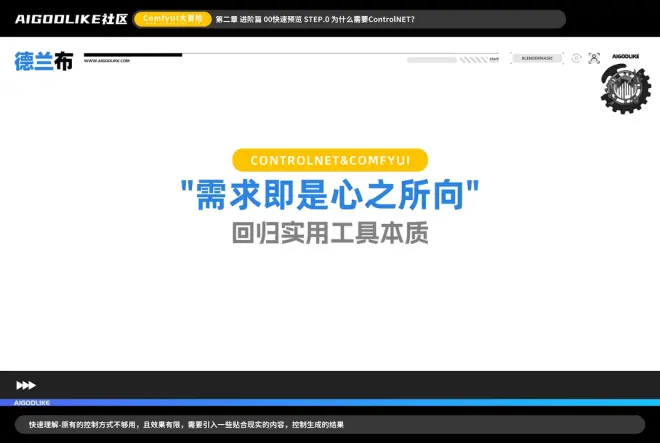
Task: Click the gear-shaped AIGODLIKE logo emblem
Action: [x=625, y=93]
